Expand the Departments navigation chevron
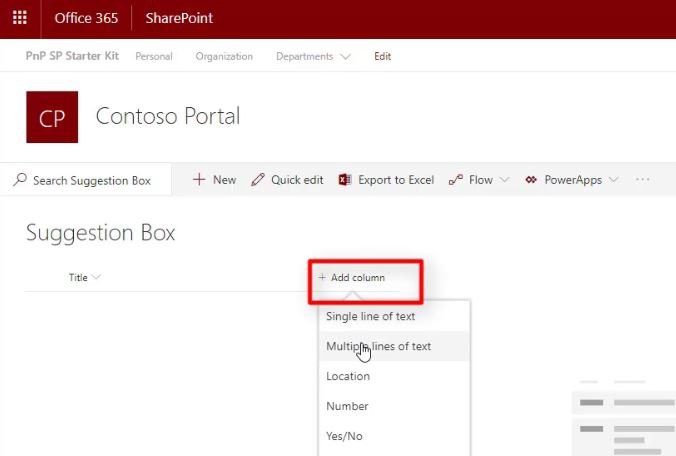Image resolution: width=676 pixels, height=456 pixels. click(345, 57)
